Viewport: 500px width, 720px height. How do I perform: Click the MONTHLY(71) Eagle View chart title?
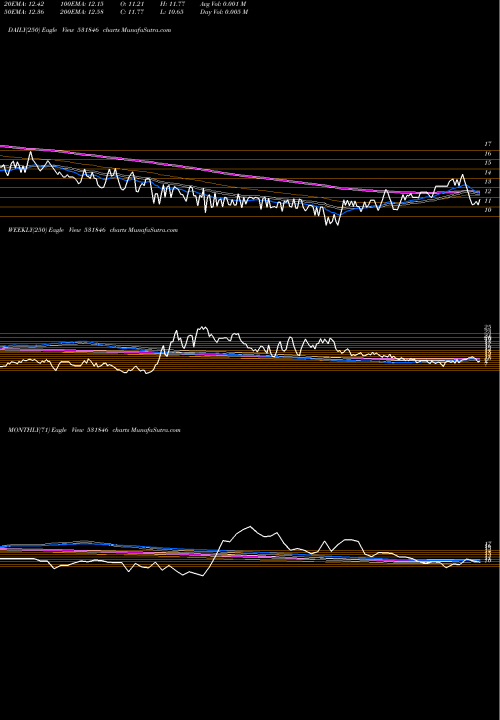click(94, 430)
